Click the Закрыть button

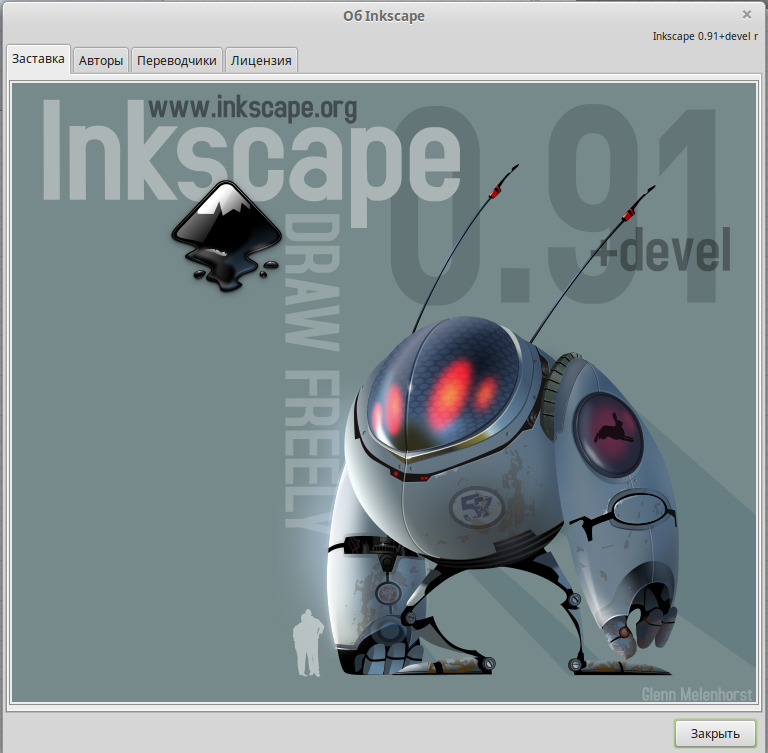click(715, 733)
